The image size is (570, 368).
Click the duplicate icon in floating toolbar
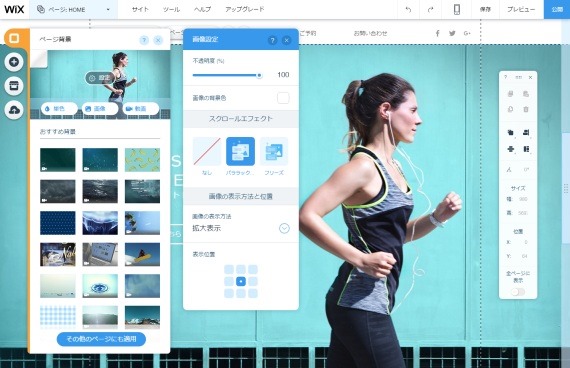(x=510, y=109)
